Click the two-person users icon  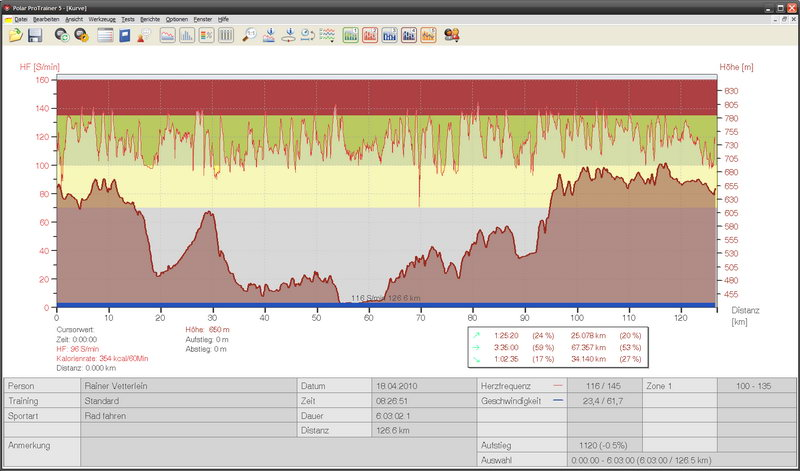[452, 35]
